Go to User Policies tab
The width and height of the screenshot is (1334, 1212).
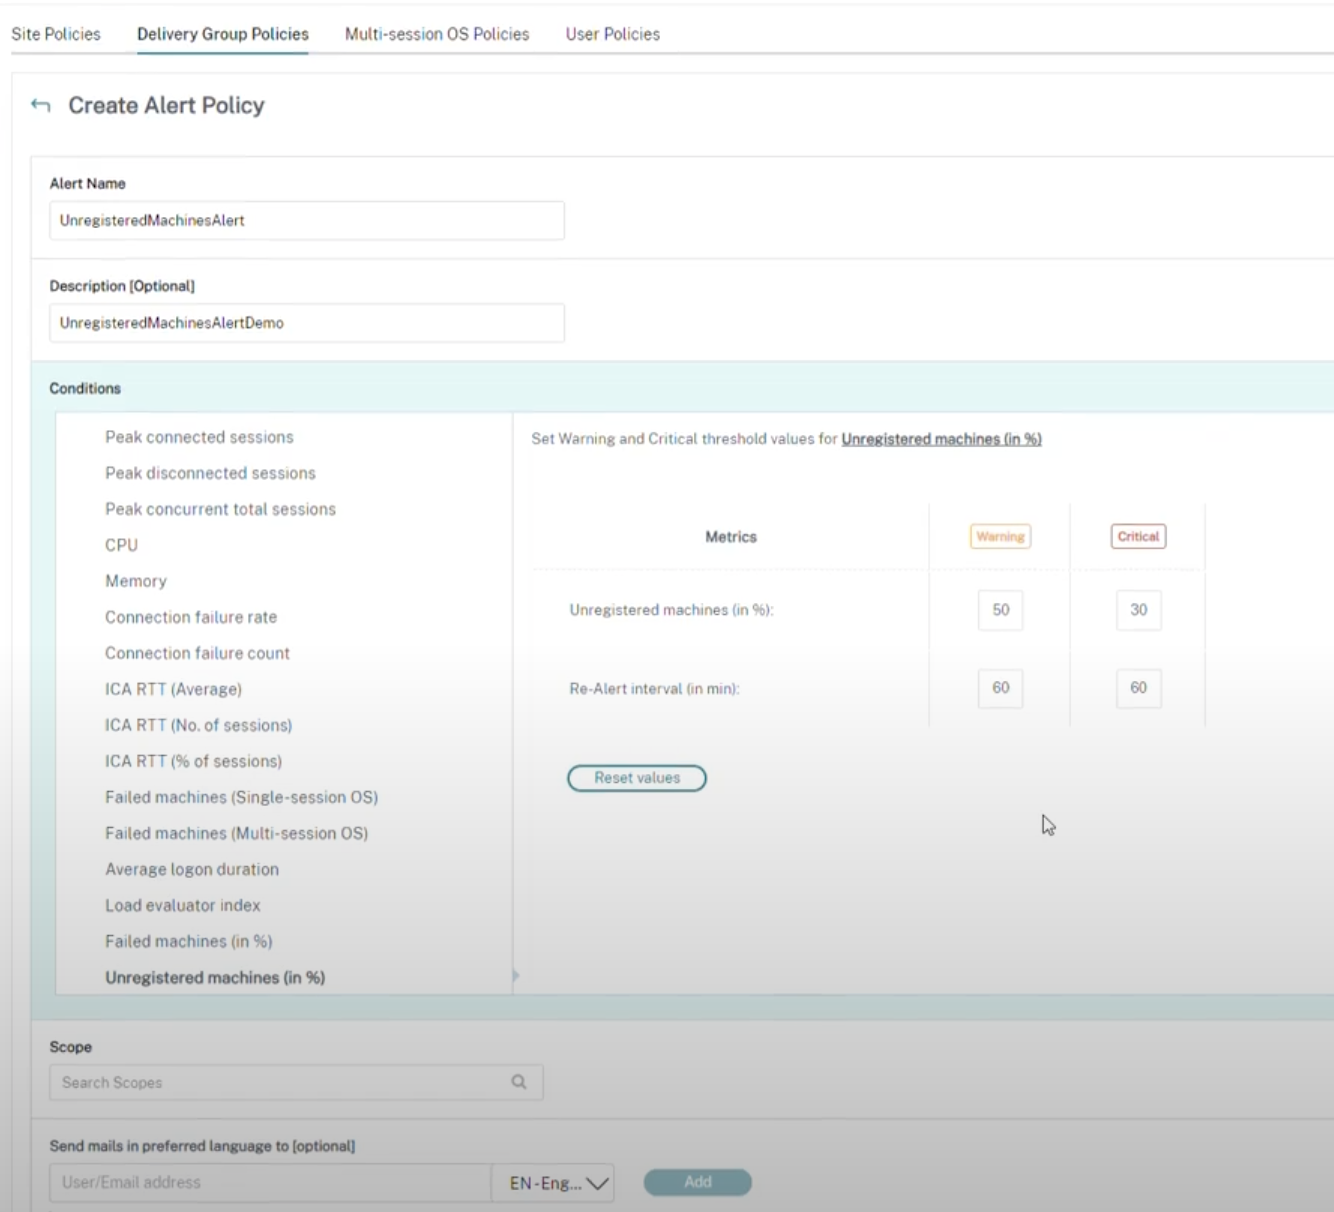pos(612,34)
